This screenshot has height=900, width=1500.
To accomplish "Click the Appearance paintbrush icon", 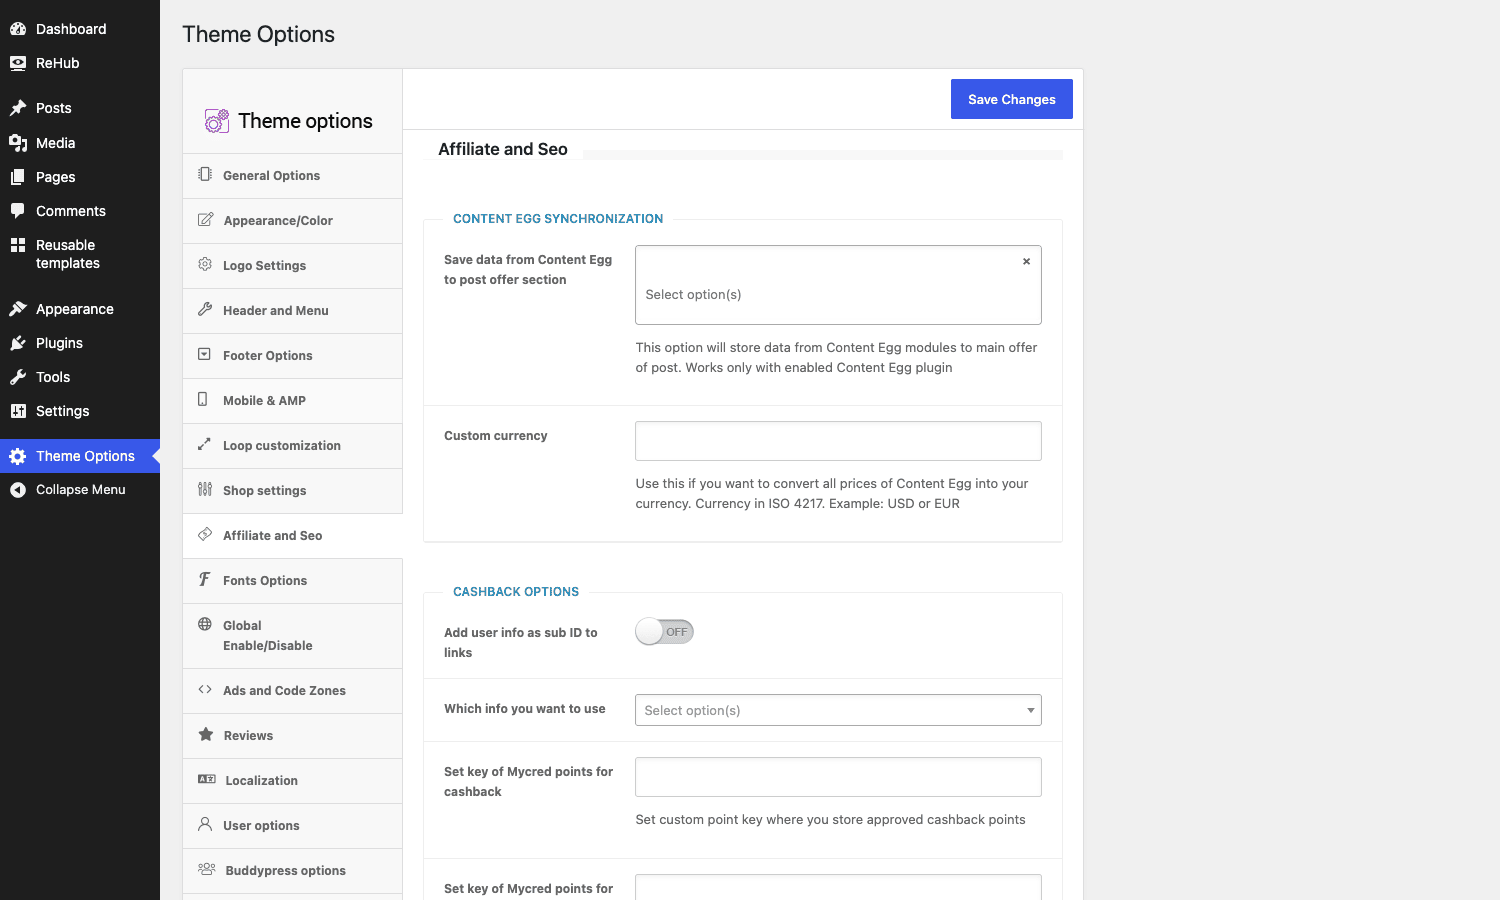I will pos(18,309).
